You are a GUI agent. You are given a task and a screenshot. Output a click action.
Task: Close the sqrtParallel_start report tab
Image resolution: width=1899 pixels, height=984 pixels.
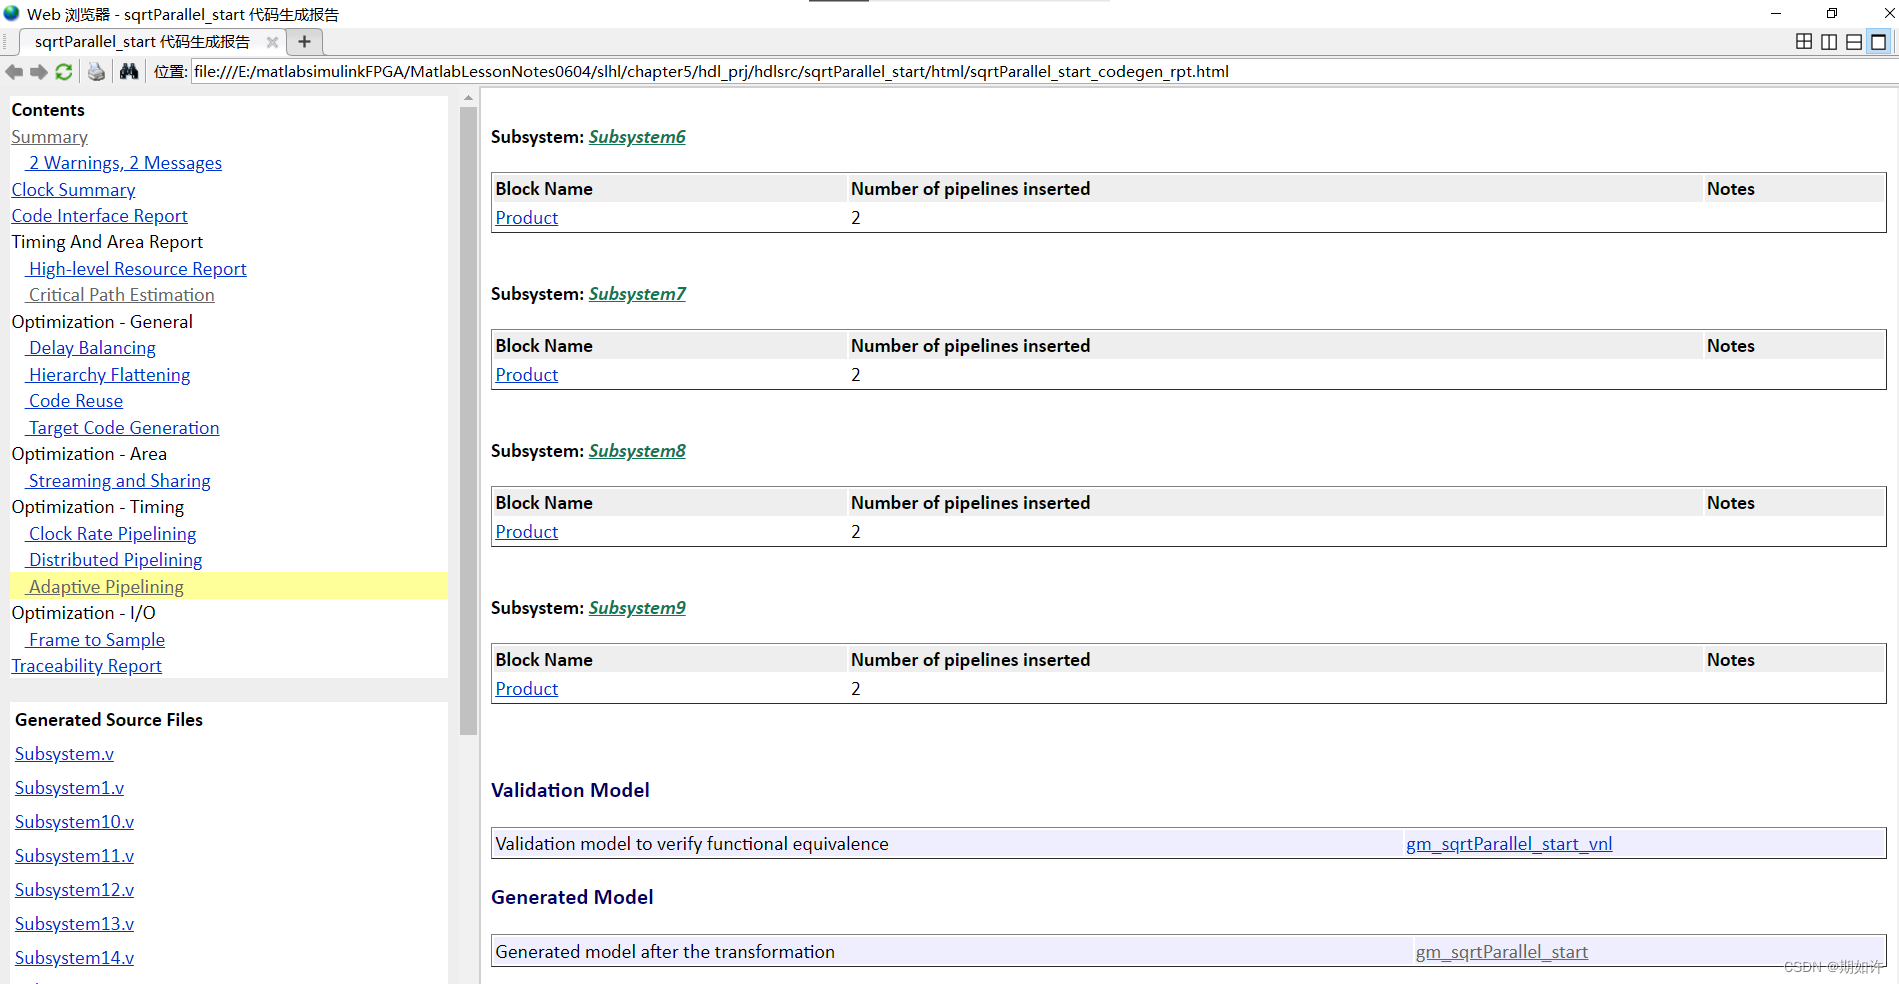click(x=272, y=42)
